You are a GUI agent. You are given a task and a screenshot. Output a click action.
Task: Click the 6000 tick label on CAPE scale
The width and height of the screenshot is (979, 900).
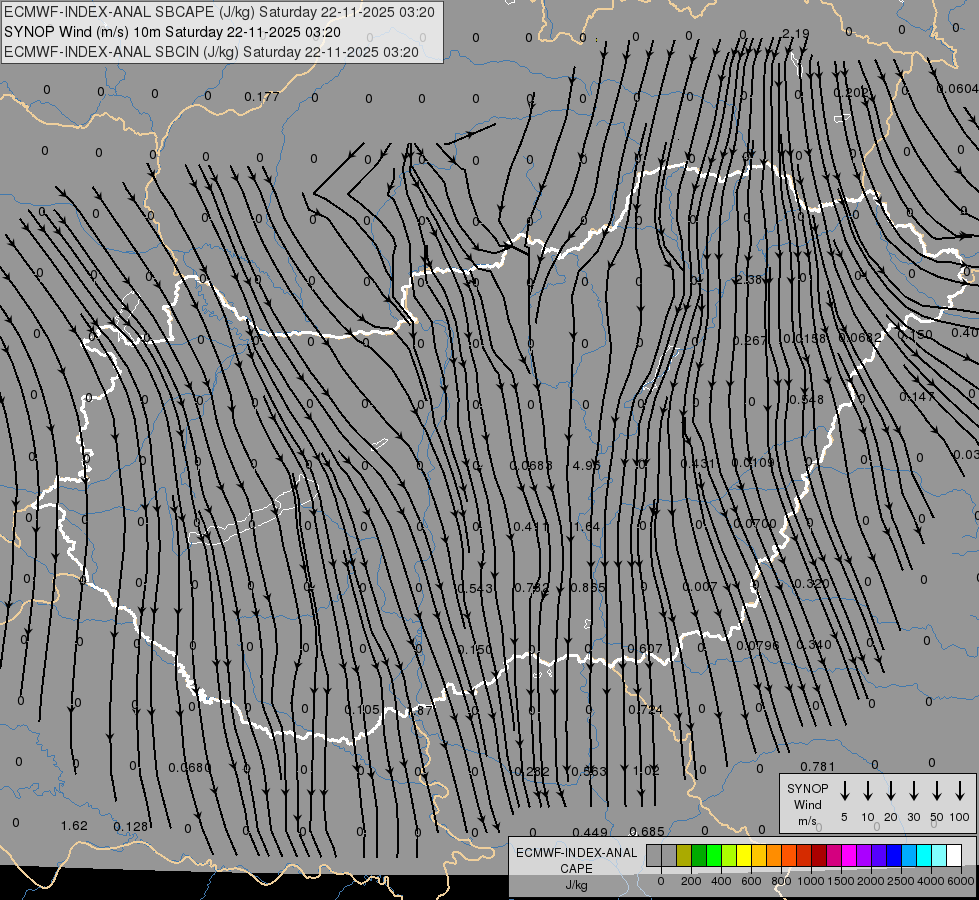coord(960,881)
